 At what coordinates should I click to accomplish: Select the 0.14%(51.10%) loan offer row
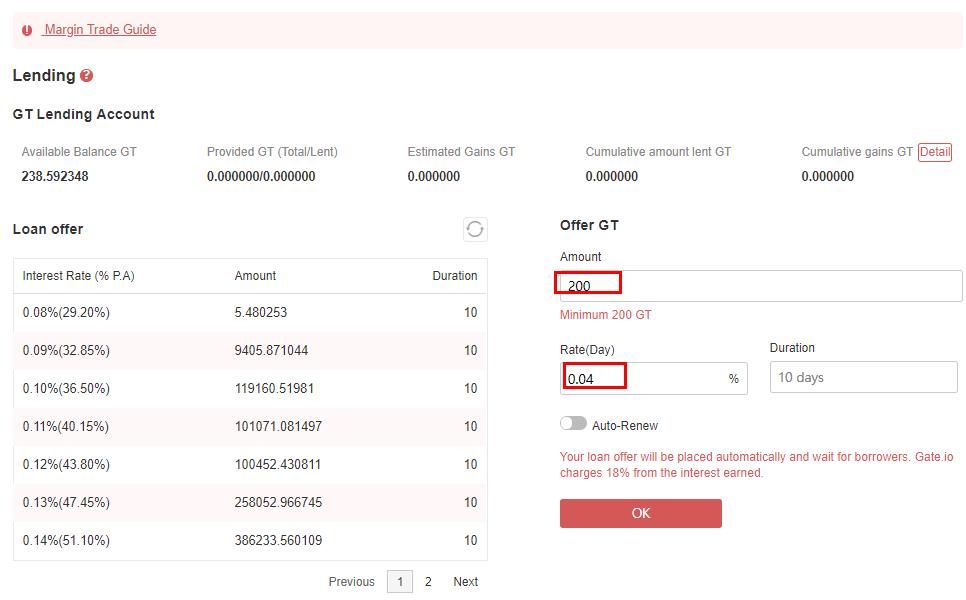pyautogui.click(x=250, y=541)
